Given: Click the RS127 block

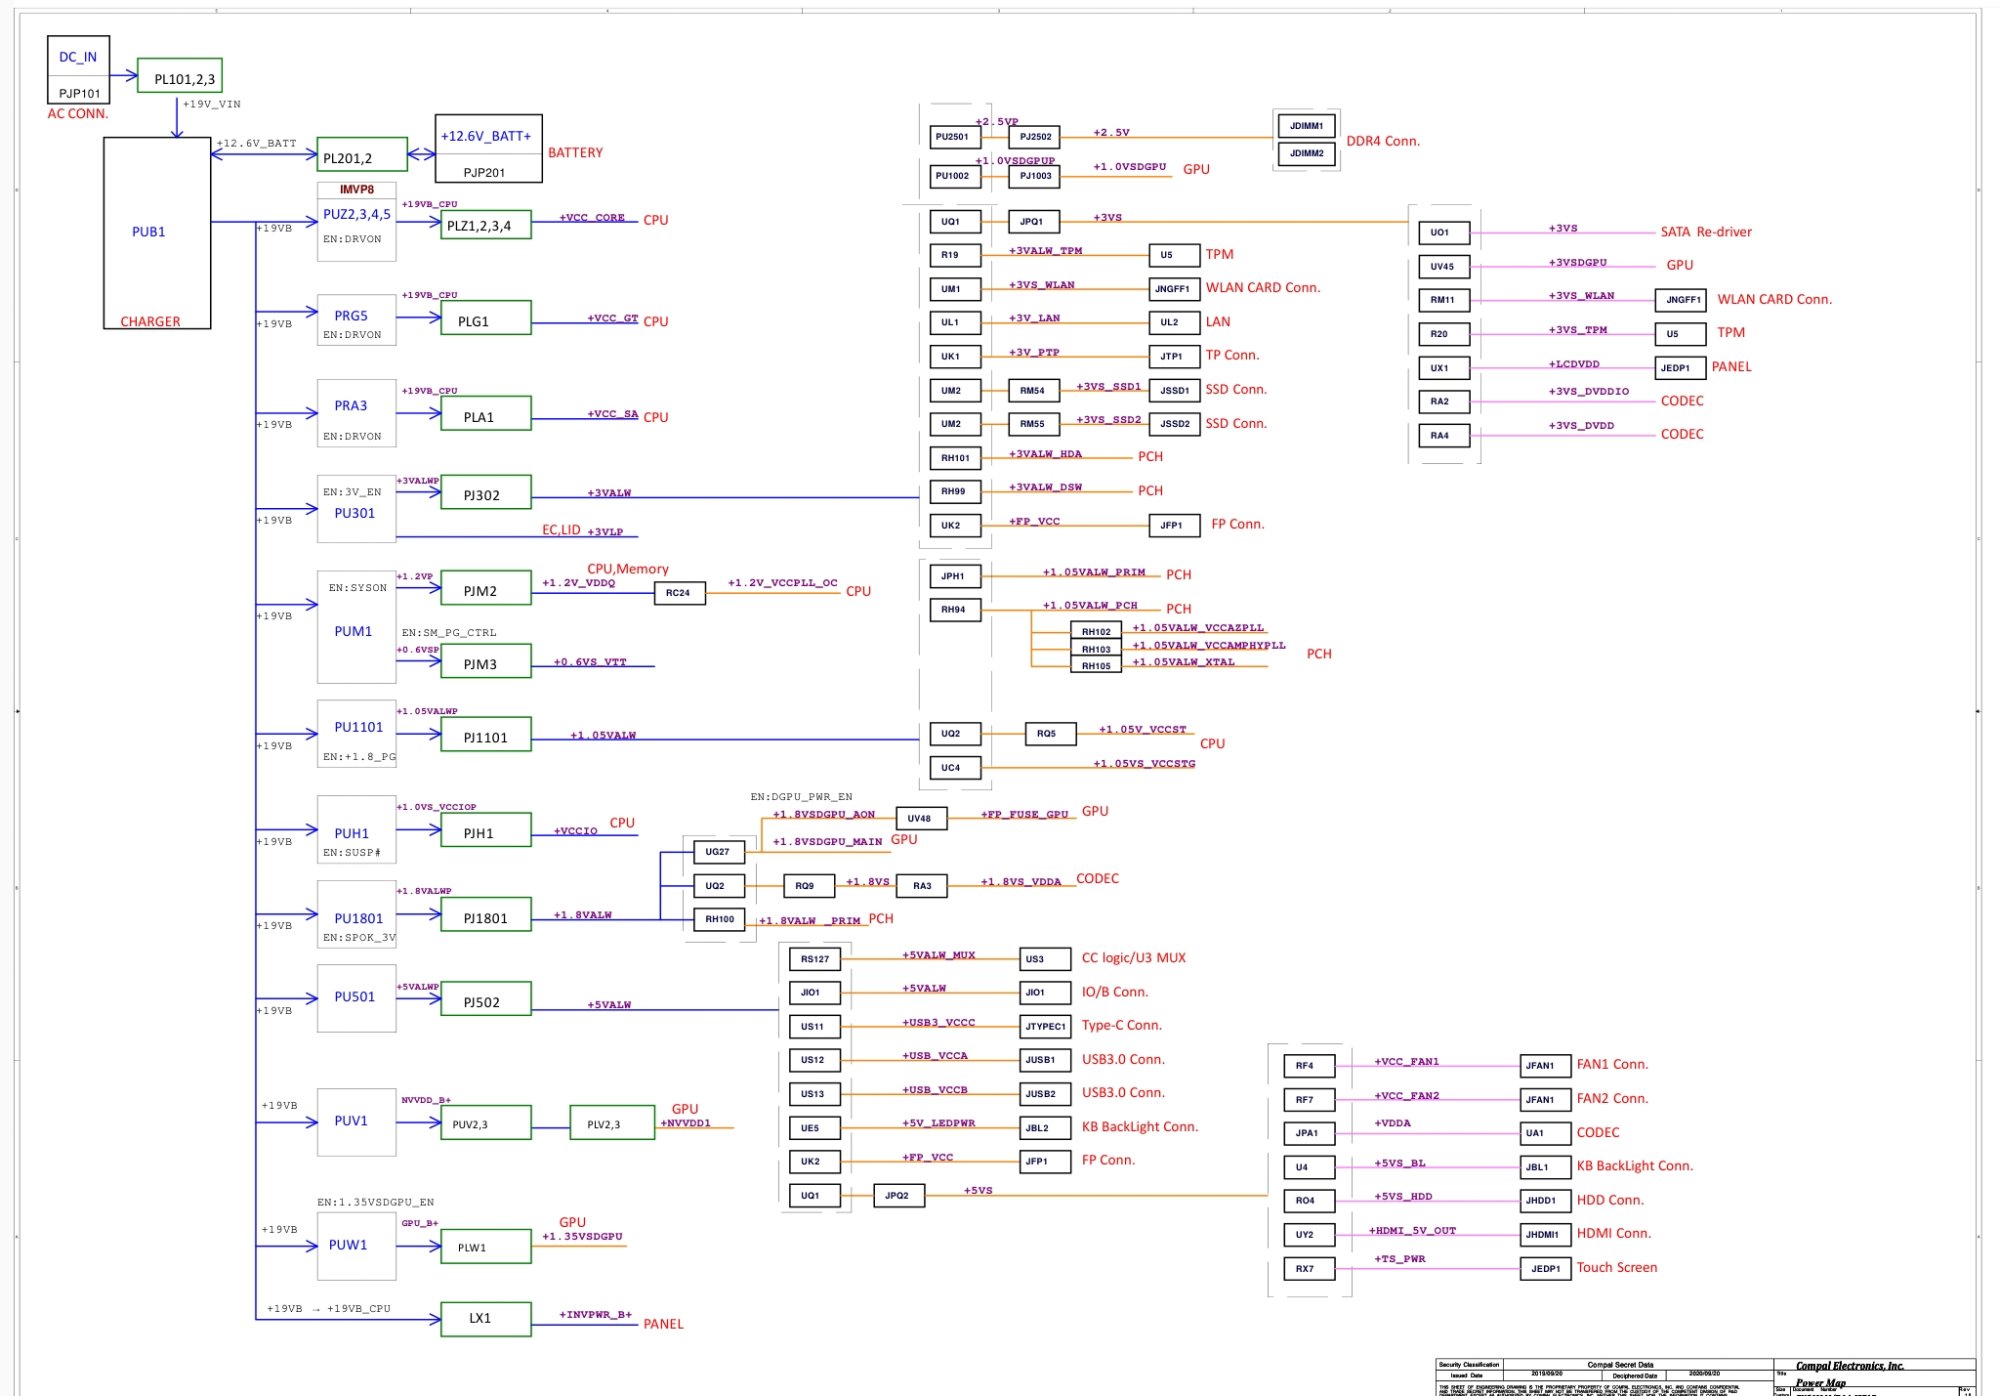Looking at the screenshot, I should 814,959.
